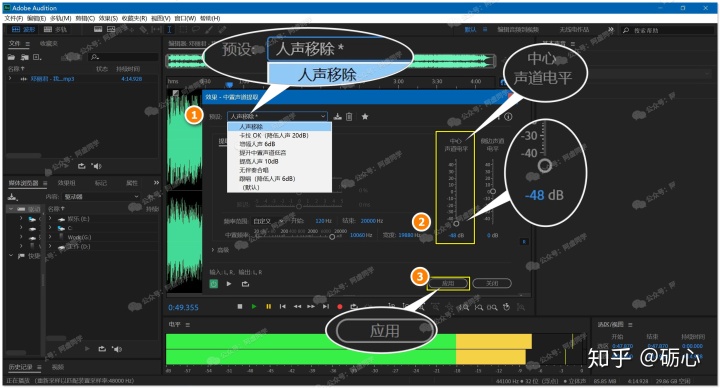
Task: Open the 效果(S) menu
Action: [x=108, y=18]
